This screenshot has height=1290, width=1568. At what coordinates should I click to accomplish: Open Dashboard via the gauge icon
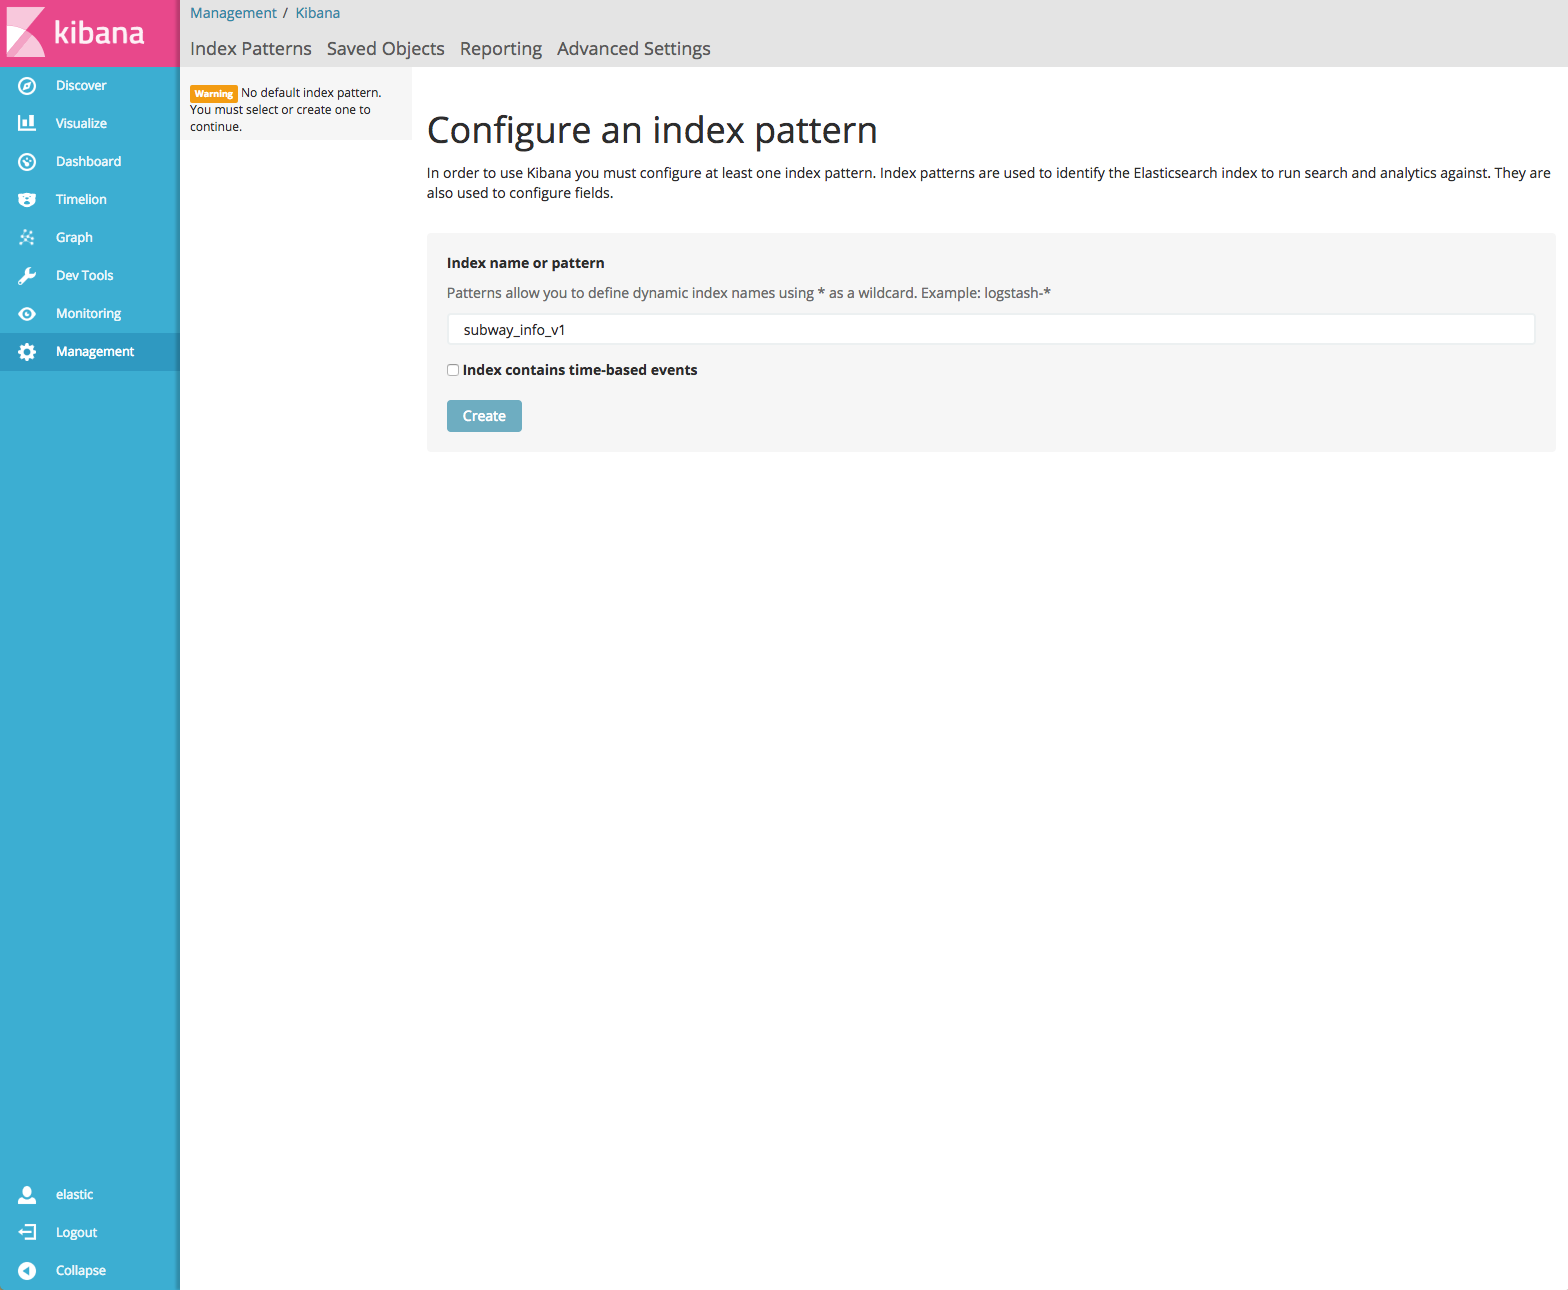(x=27, y=162)
